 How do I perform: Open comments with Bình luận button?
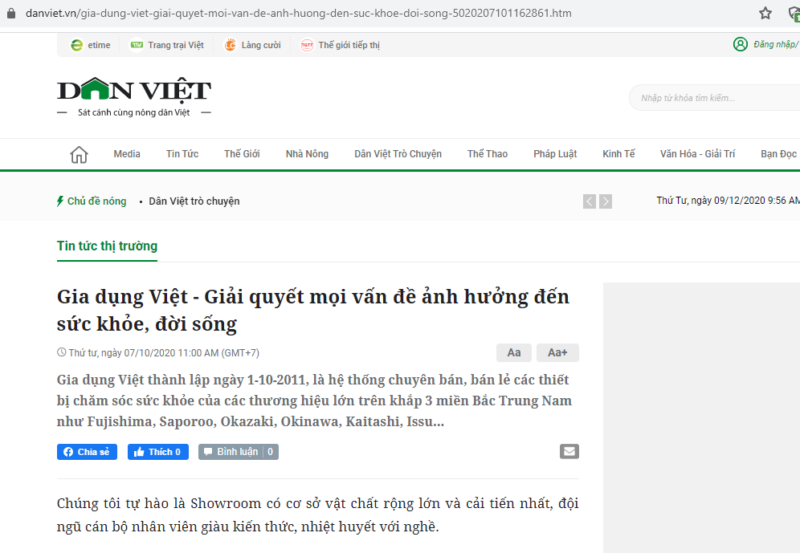pos(238,451)
